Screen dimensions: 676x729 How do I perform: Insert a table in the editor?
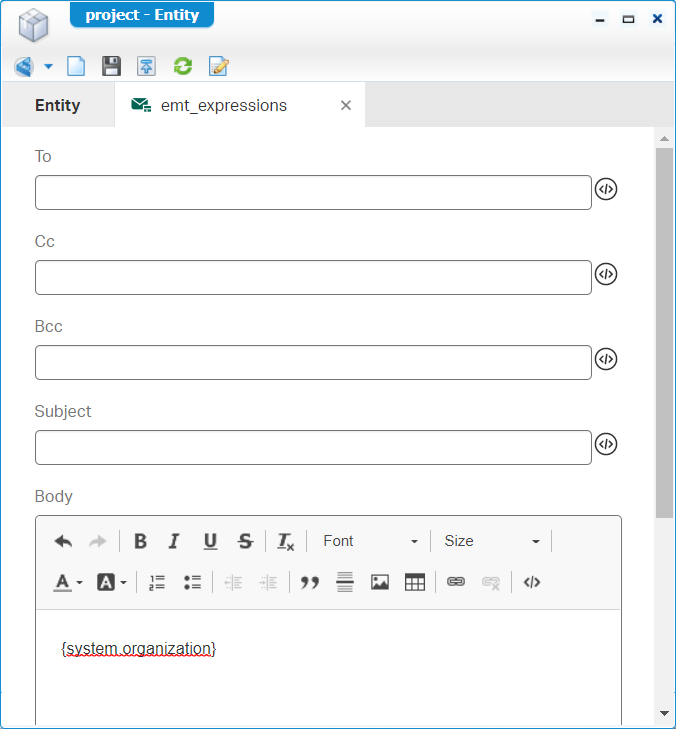pos(415,582)
